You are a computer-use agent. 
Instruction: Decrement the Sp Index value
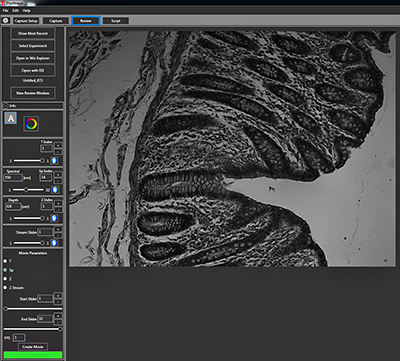(58, 180)
